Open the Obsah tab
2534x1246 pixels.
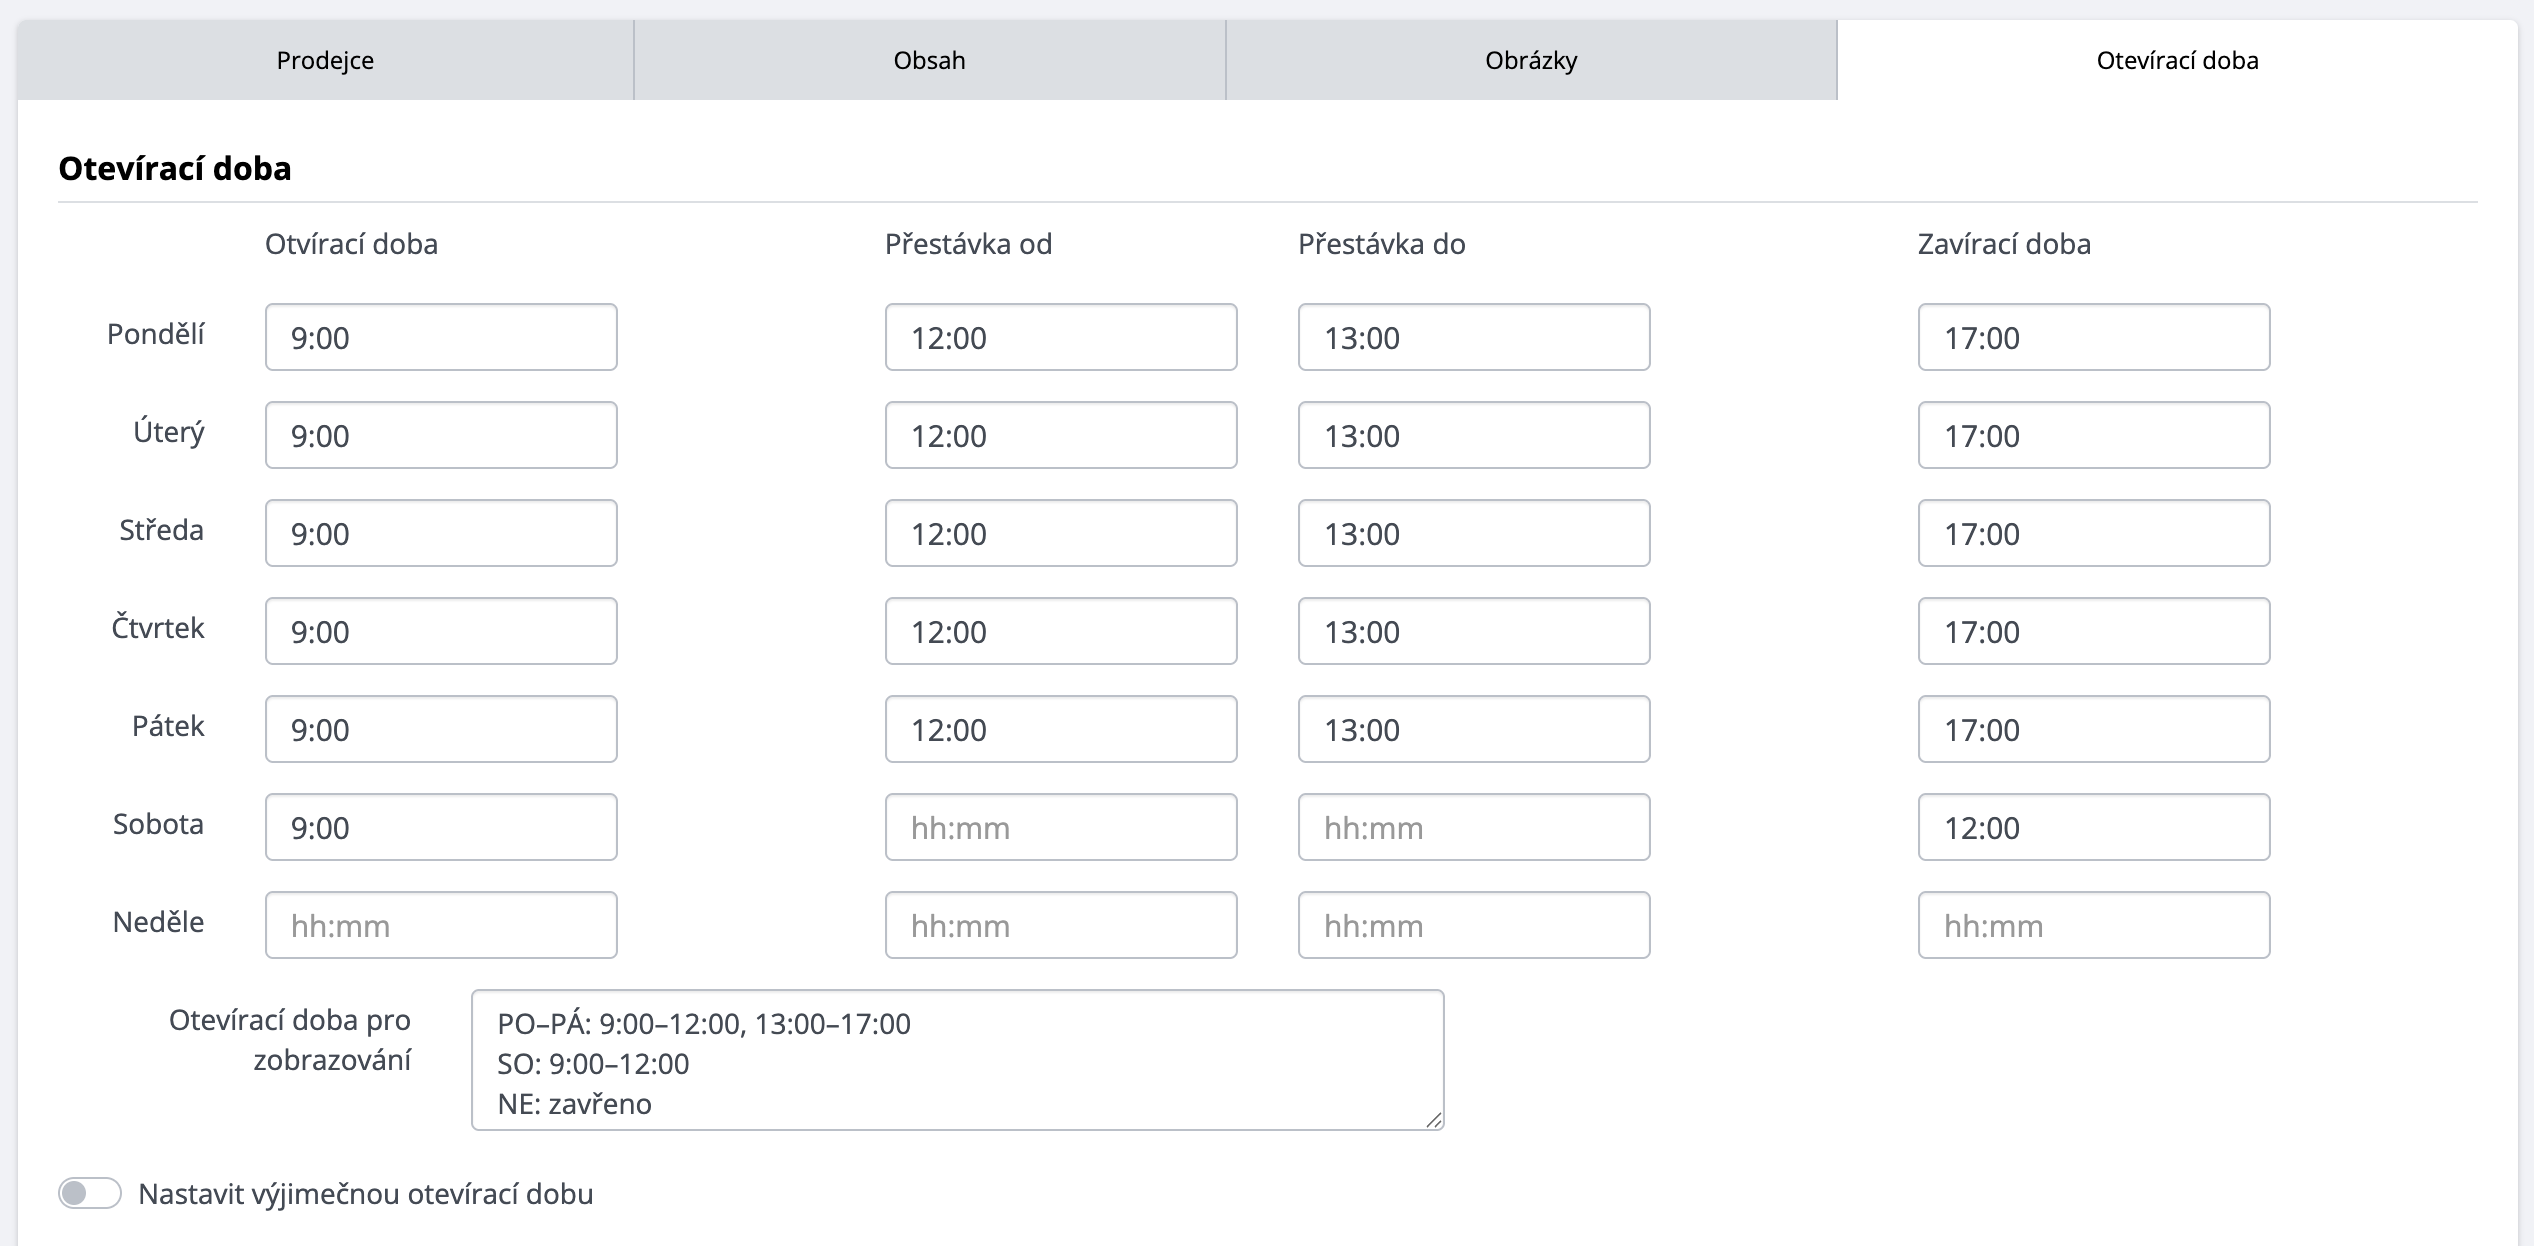(930, 60)
